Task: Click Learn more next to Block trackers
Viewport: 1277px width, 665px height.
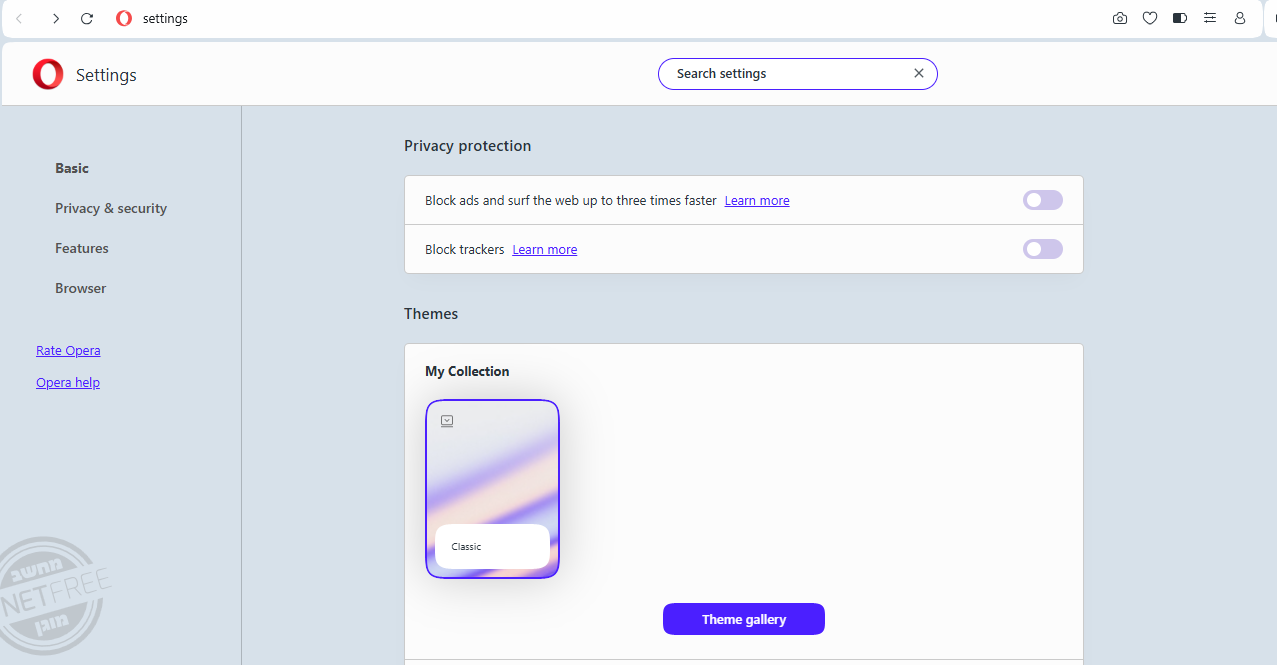Action: coord(545,250)
